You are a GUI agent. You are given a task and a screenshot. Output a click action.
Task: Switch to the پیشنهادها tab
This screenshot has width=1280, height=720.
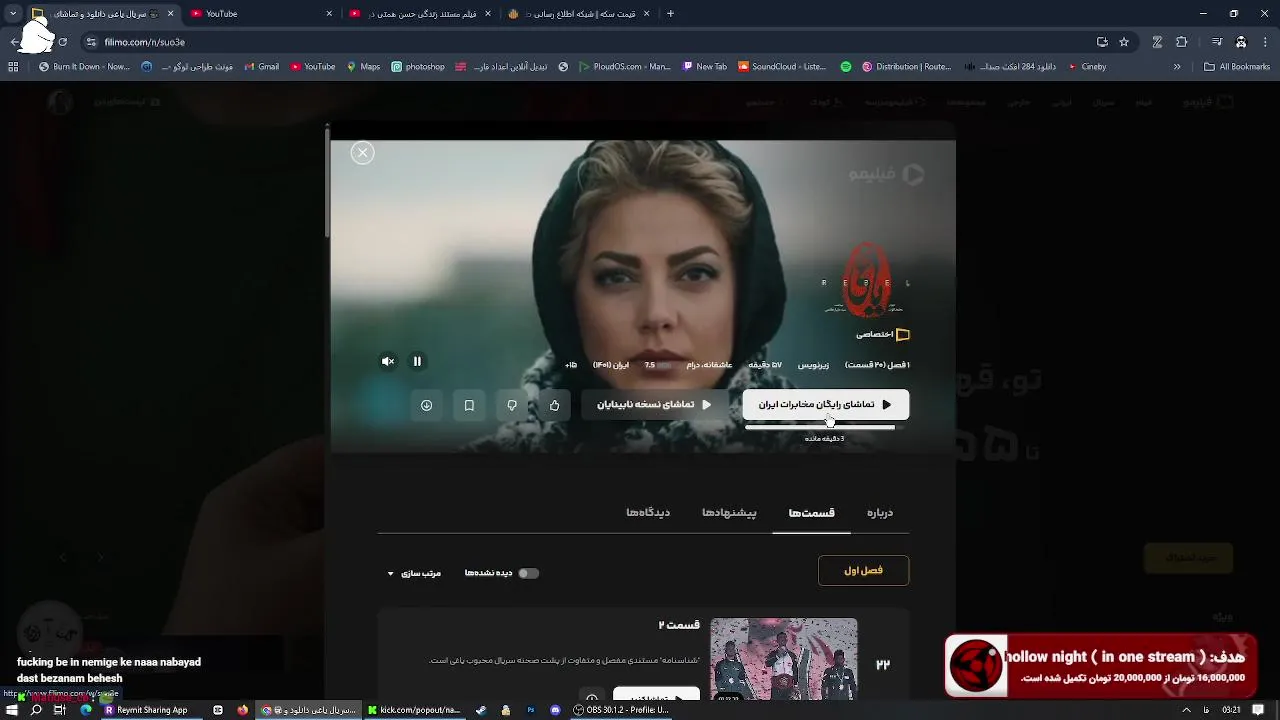click(729, 512)
